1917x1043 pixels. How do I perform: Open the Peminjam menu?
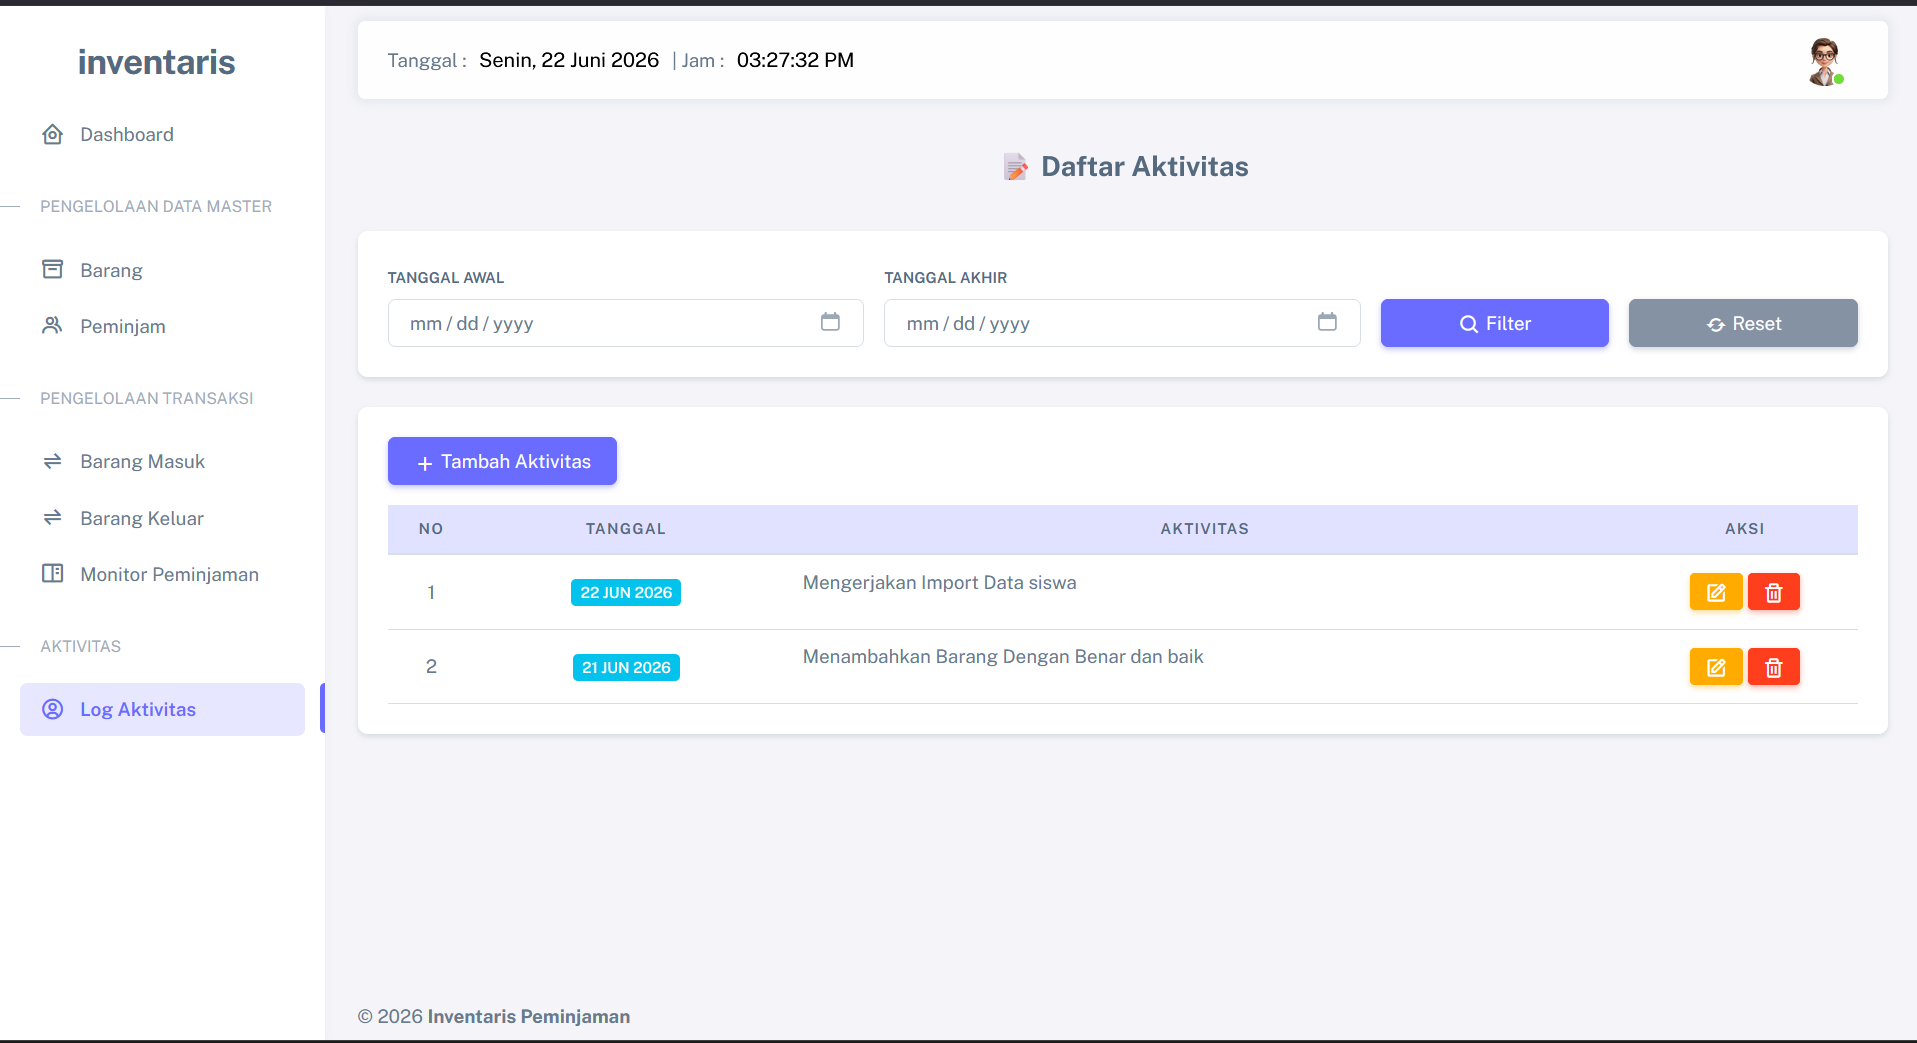pos(162,326)
